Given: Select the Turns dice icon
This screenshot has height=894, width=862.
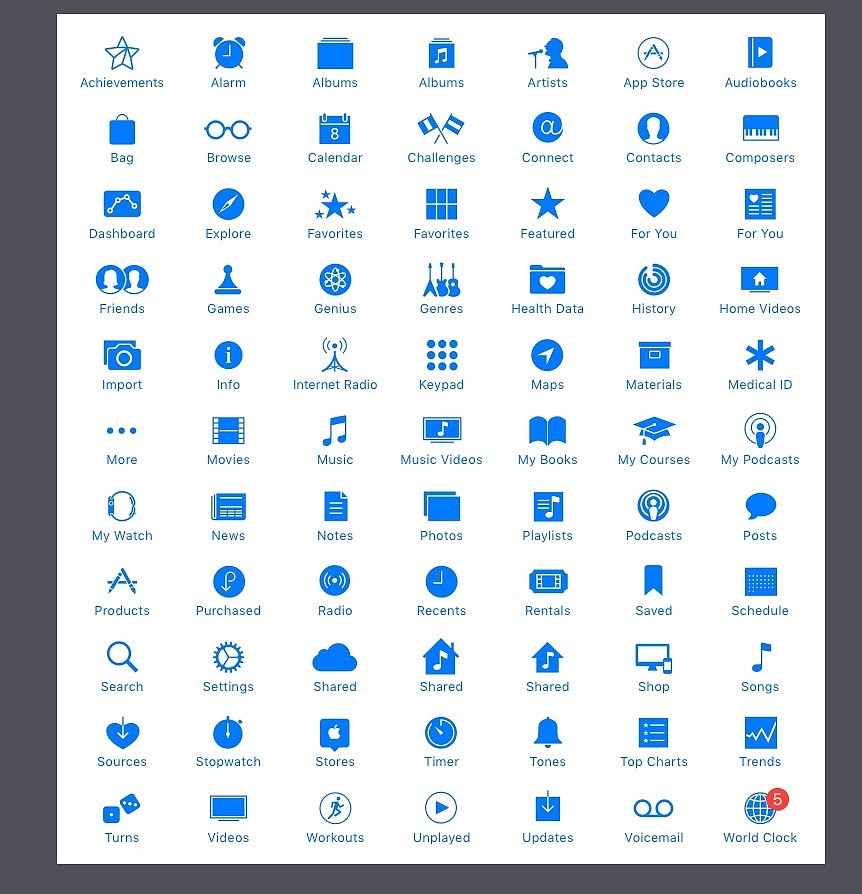Looking at the screenshot, I should click(121, 808).
